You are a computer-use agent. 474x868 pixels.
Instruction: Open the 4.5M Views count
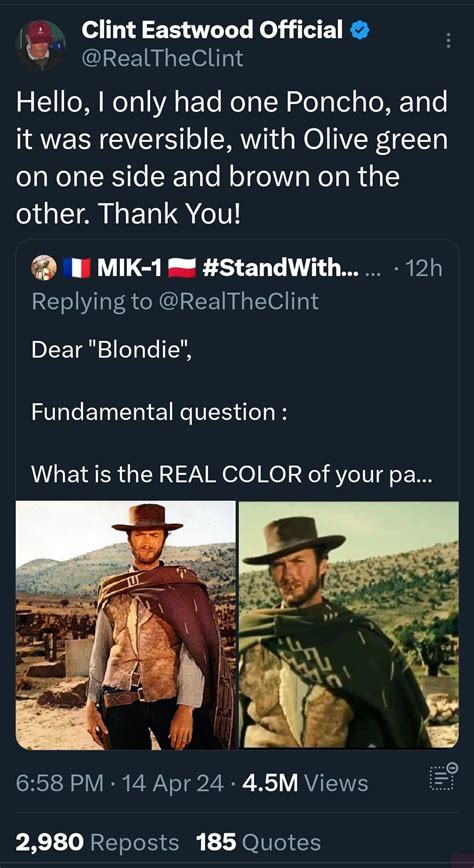[305, 783]
